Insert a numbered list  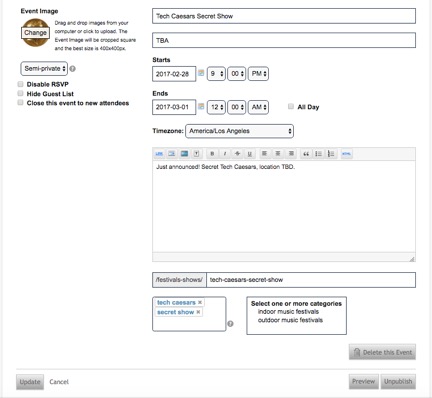[331, 154]
